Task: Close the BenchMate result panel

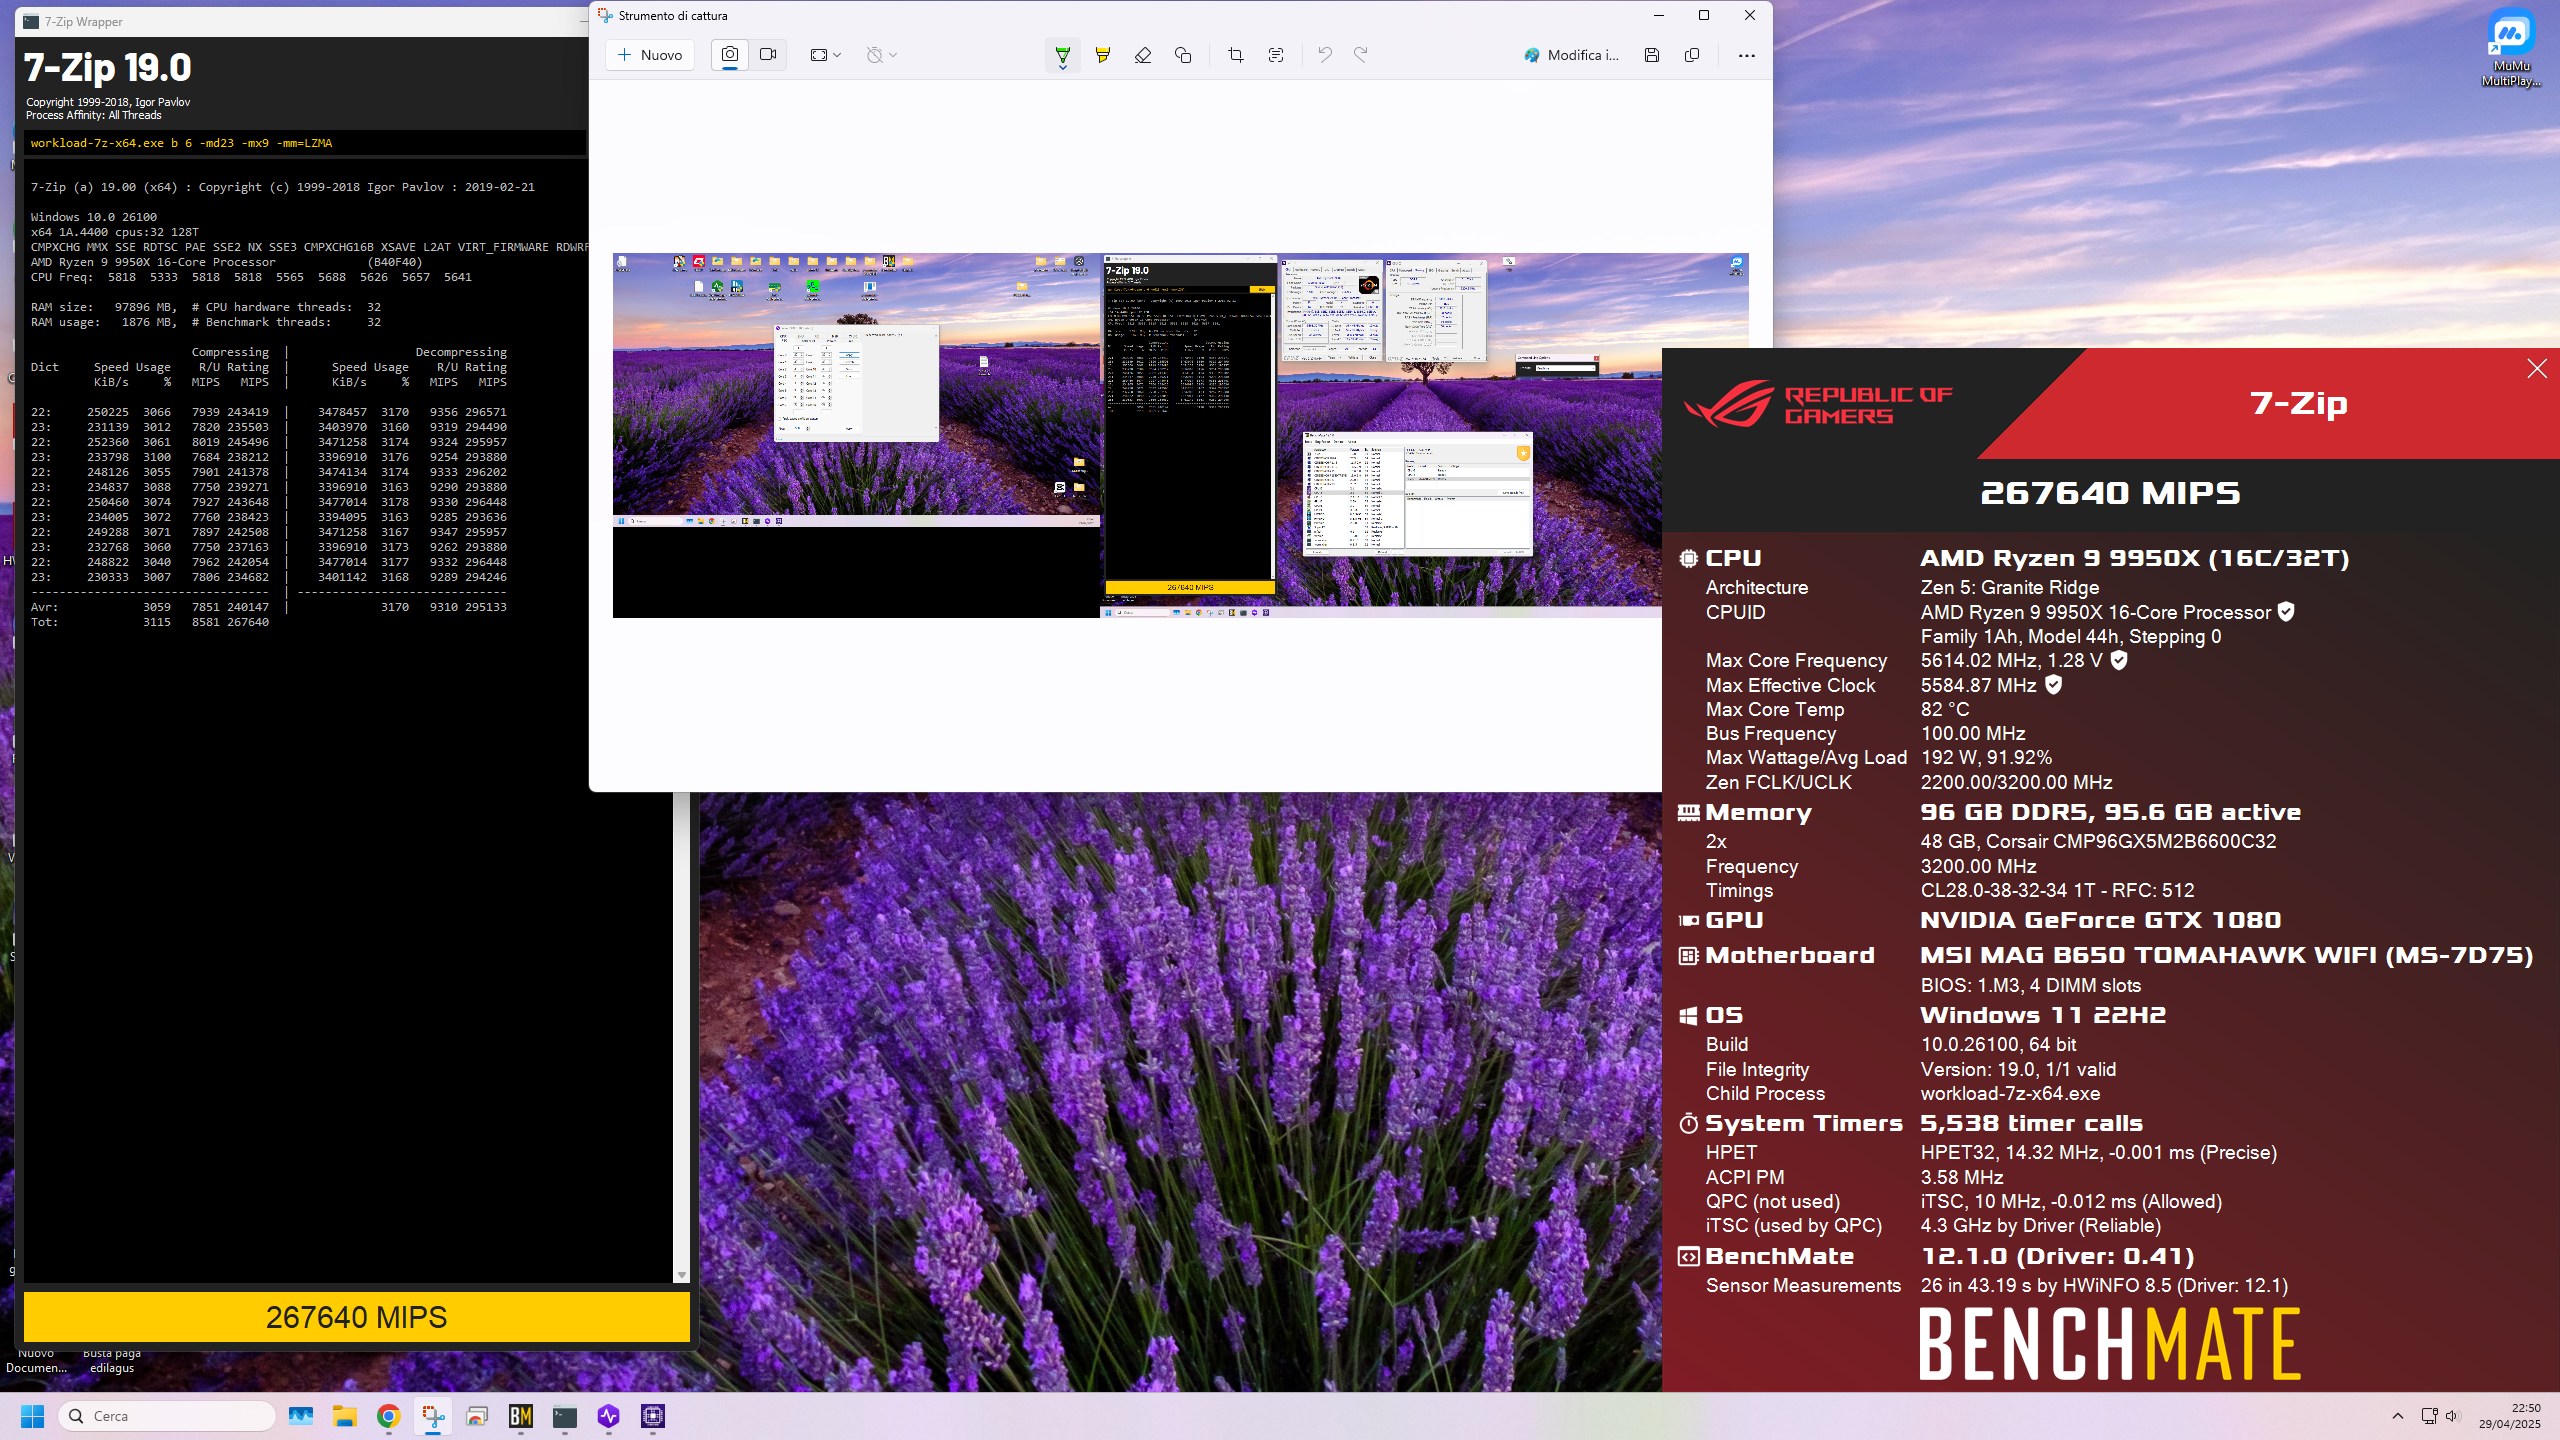Action: pyautogui.click(x=2537, y=369)
